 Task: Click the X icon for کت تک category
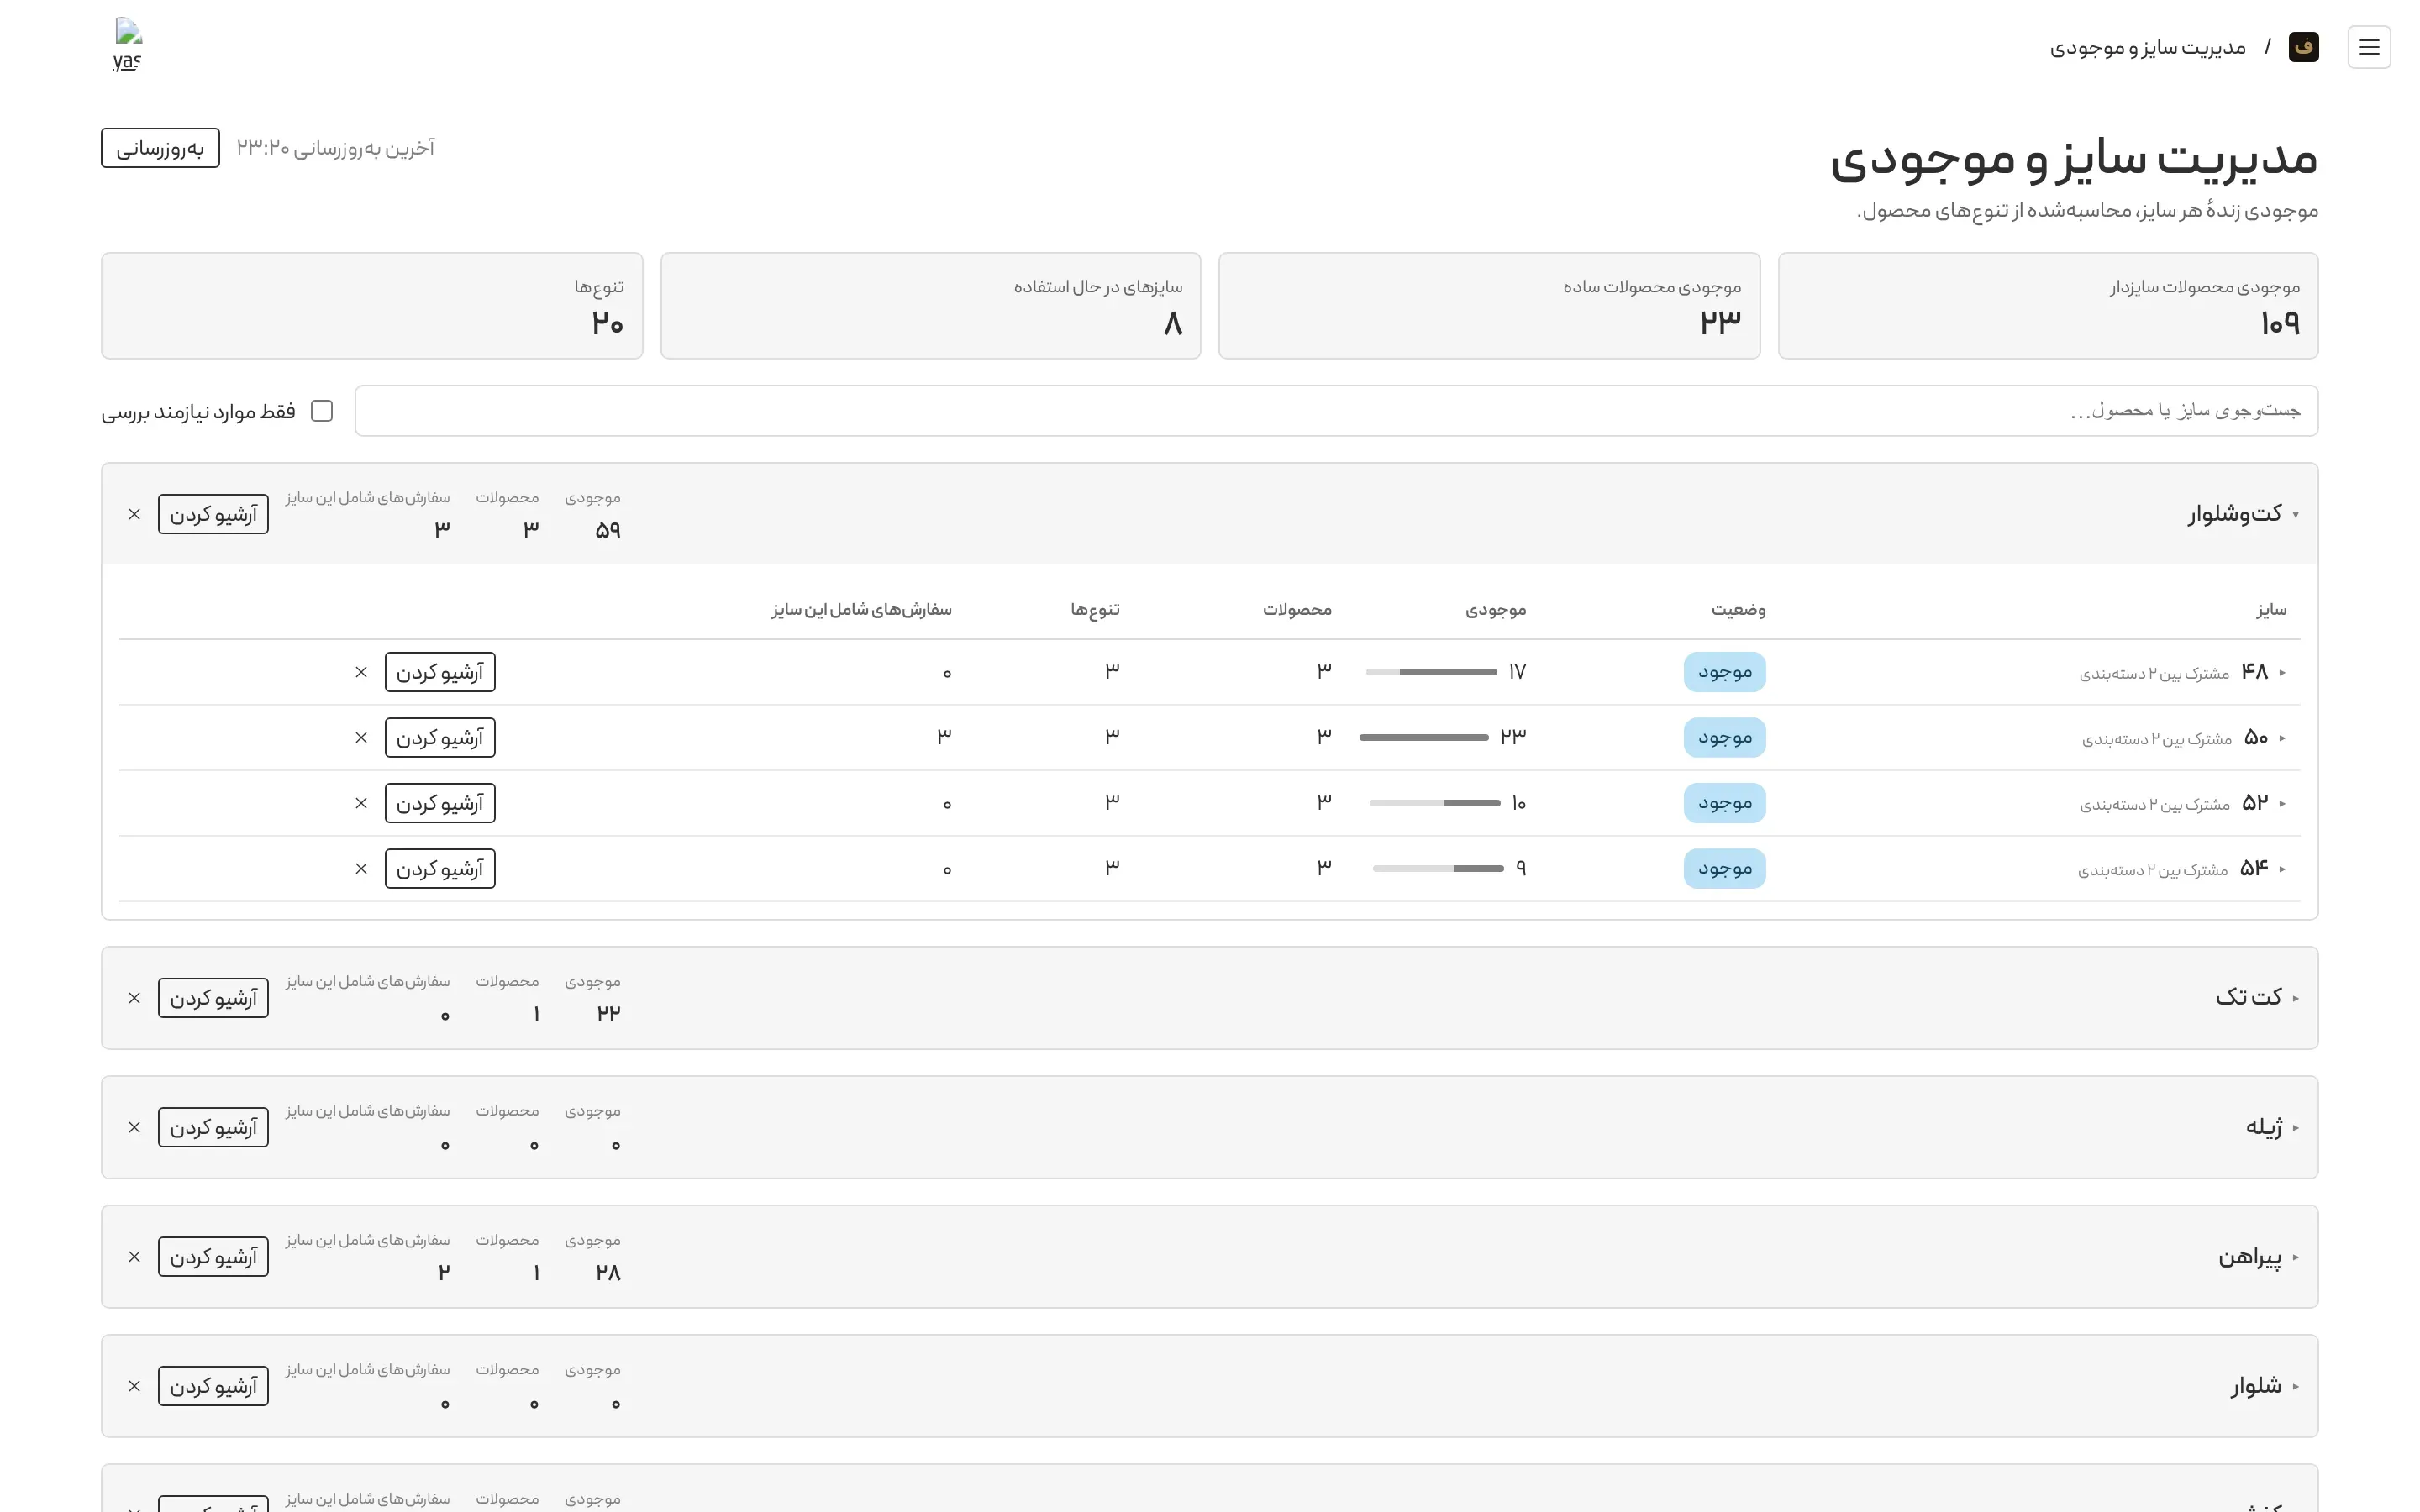coord(134,998)
